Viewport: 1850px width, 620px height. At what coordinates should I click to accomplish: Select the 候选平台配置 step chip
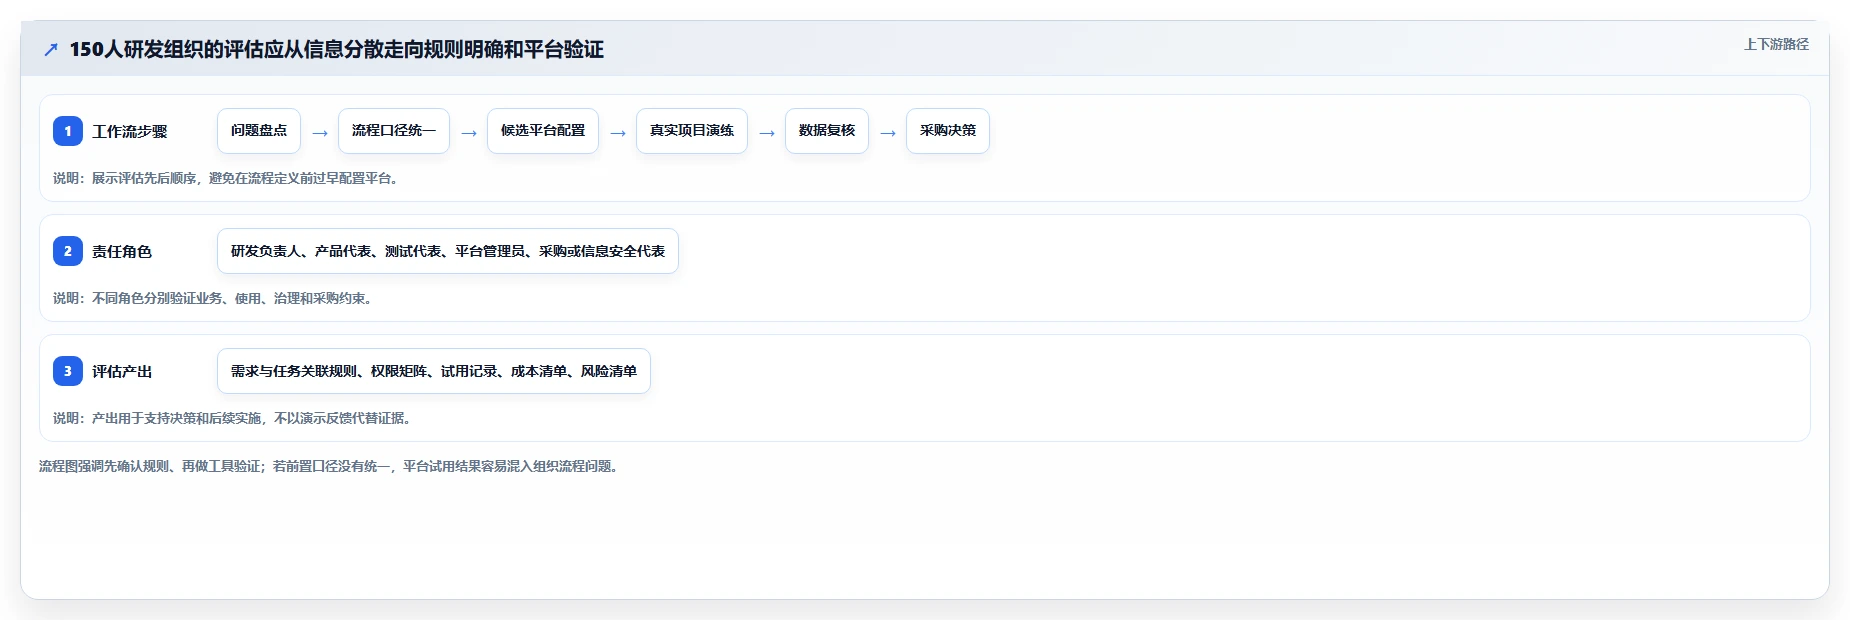(543, 131)
